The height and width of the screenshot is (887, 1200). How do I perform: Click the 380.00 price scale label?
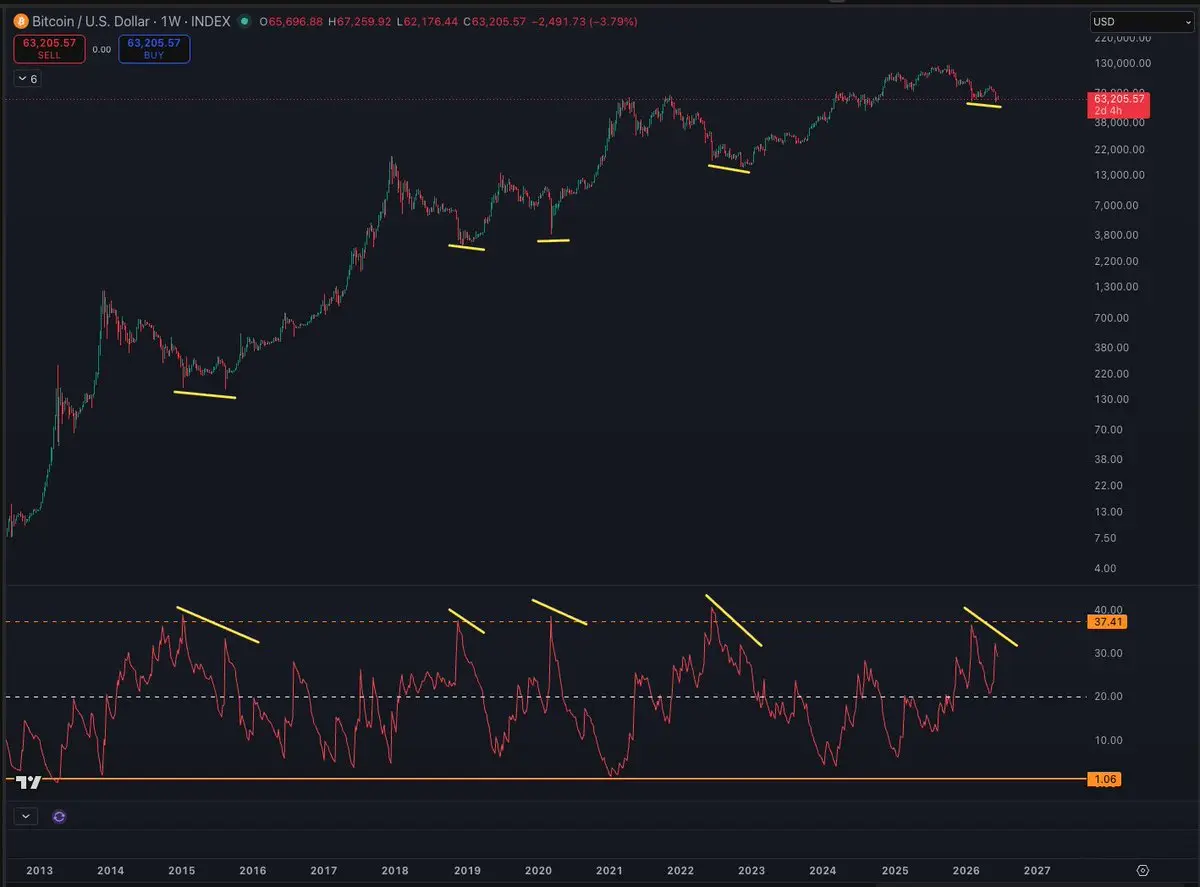[1112, 348]
